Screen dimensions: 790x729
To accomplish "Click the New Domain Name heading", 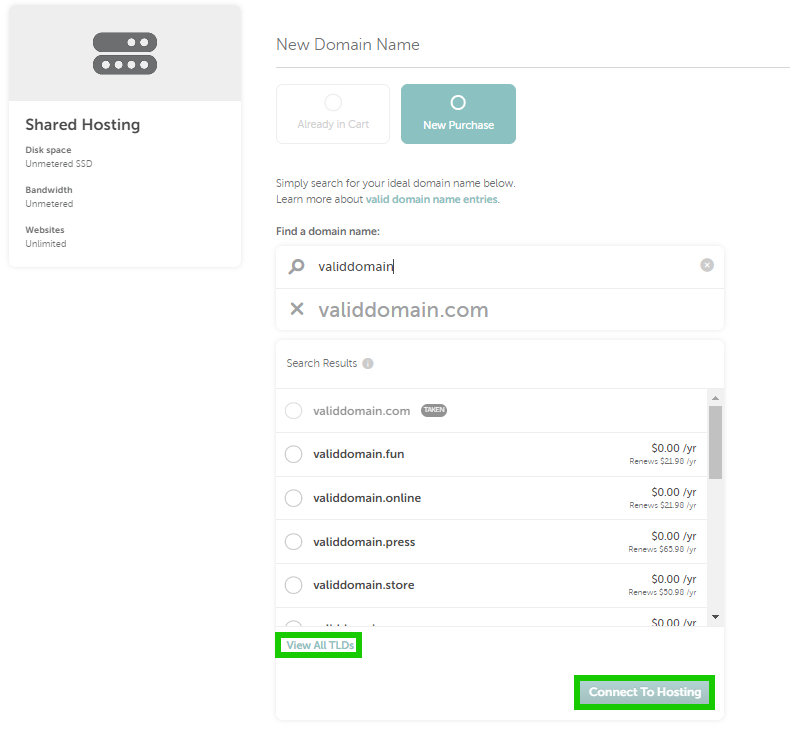I will click(348, 44).
